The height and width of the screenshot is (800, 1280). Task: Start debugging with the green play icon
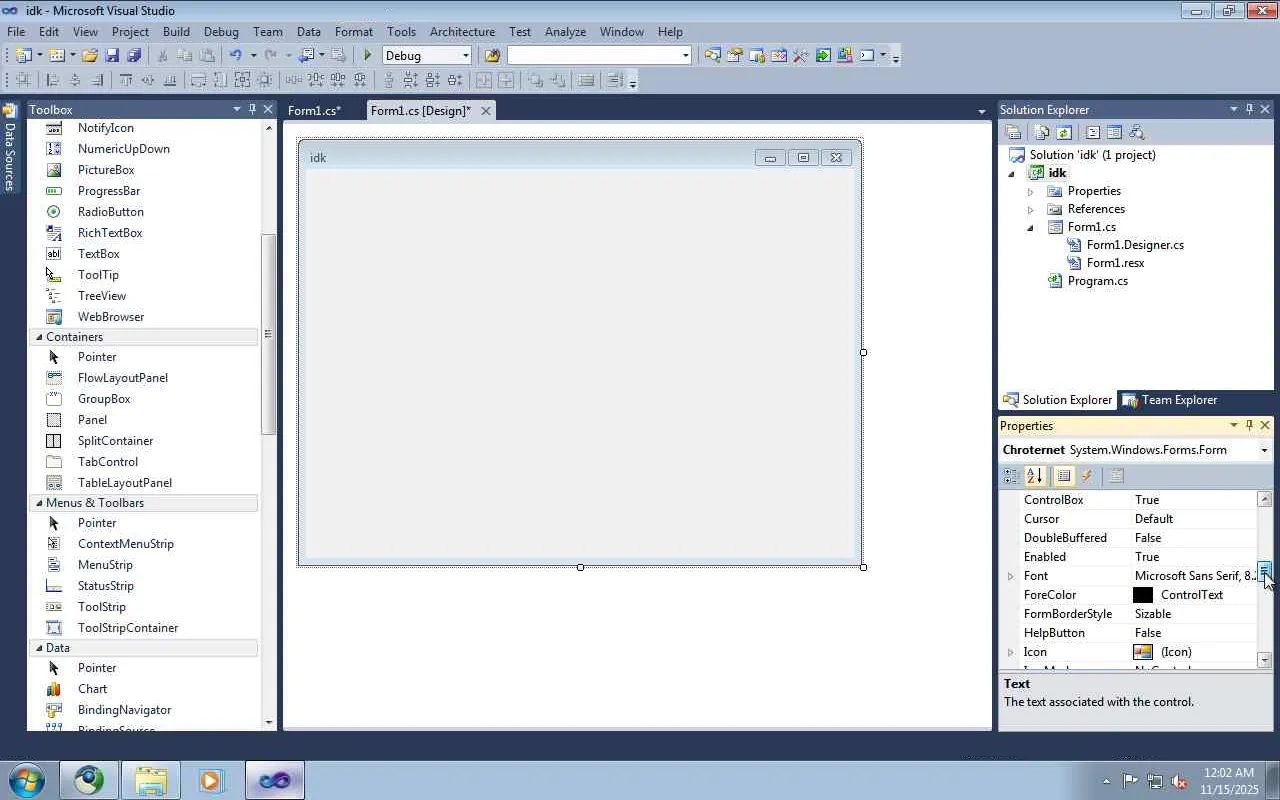(x=368, y=56)
